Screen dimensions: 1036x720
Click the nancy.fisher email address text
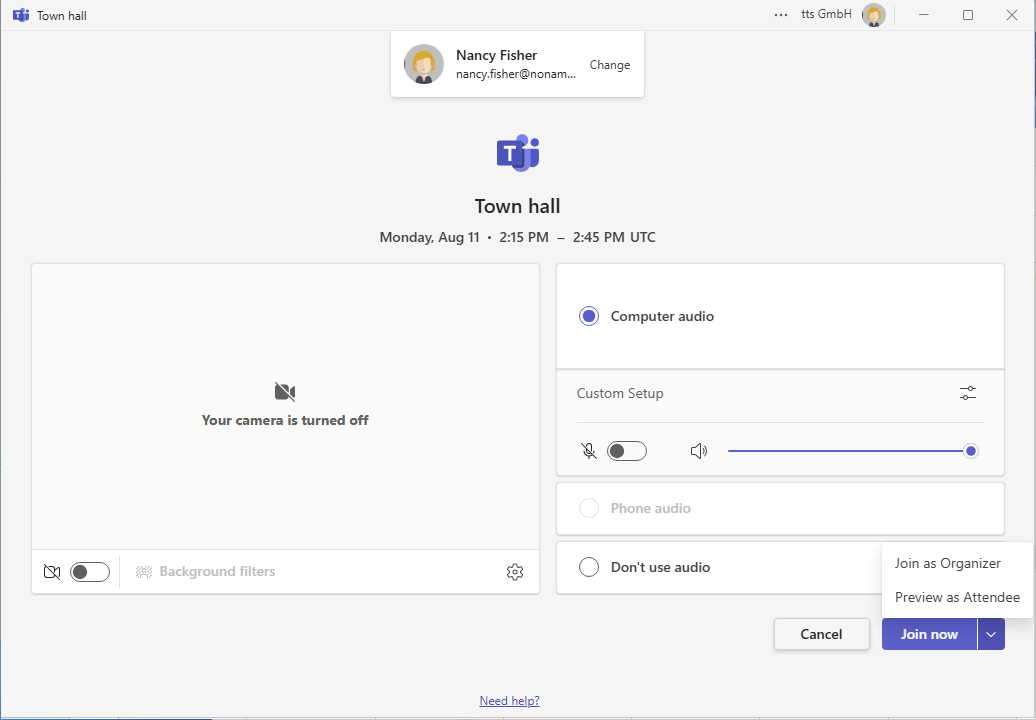(x=515, y=74)
